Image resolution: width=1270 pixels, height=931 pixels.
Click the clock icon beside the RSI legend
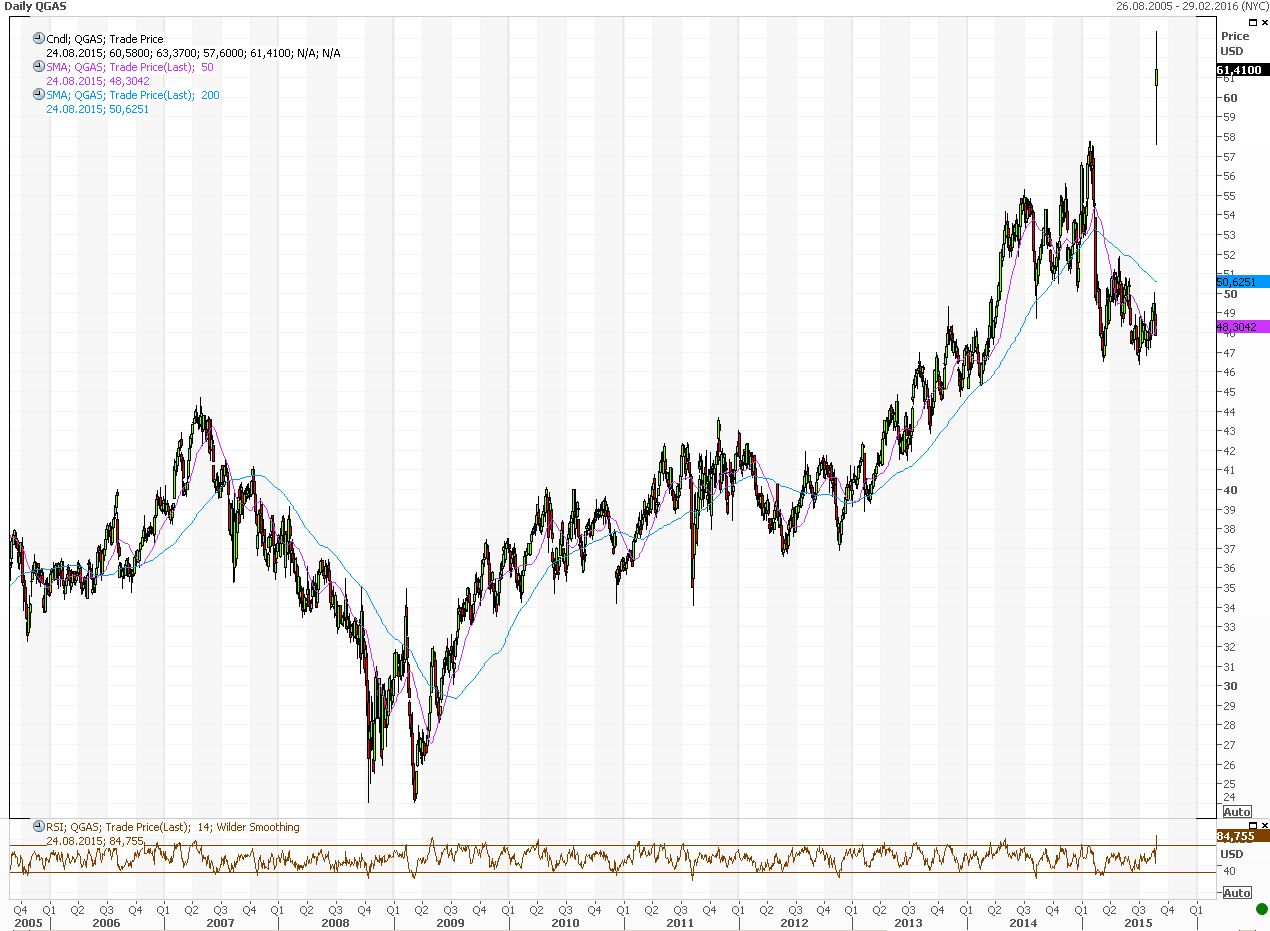tap(39, 827)
